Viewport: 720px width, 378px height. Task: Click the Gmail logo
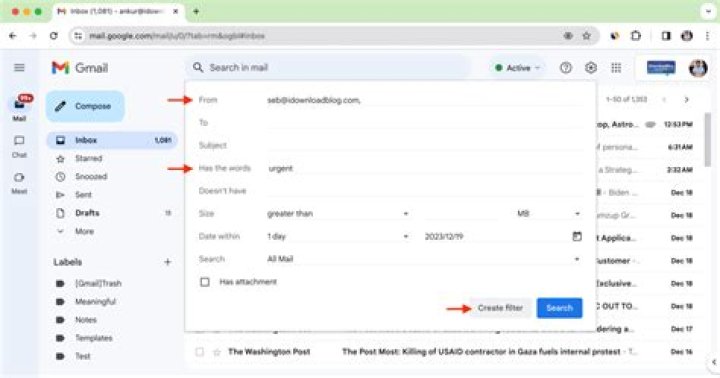[80, 68]
